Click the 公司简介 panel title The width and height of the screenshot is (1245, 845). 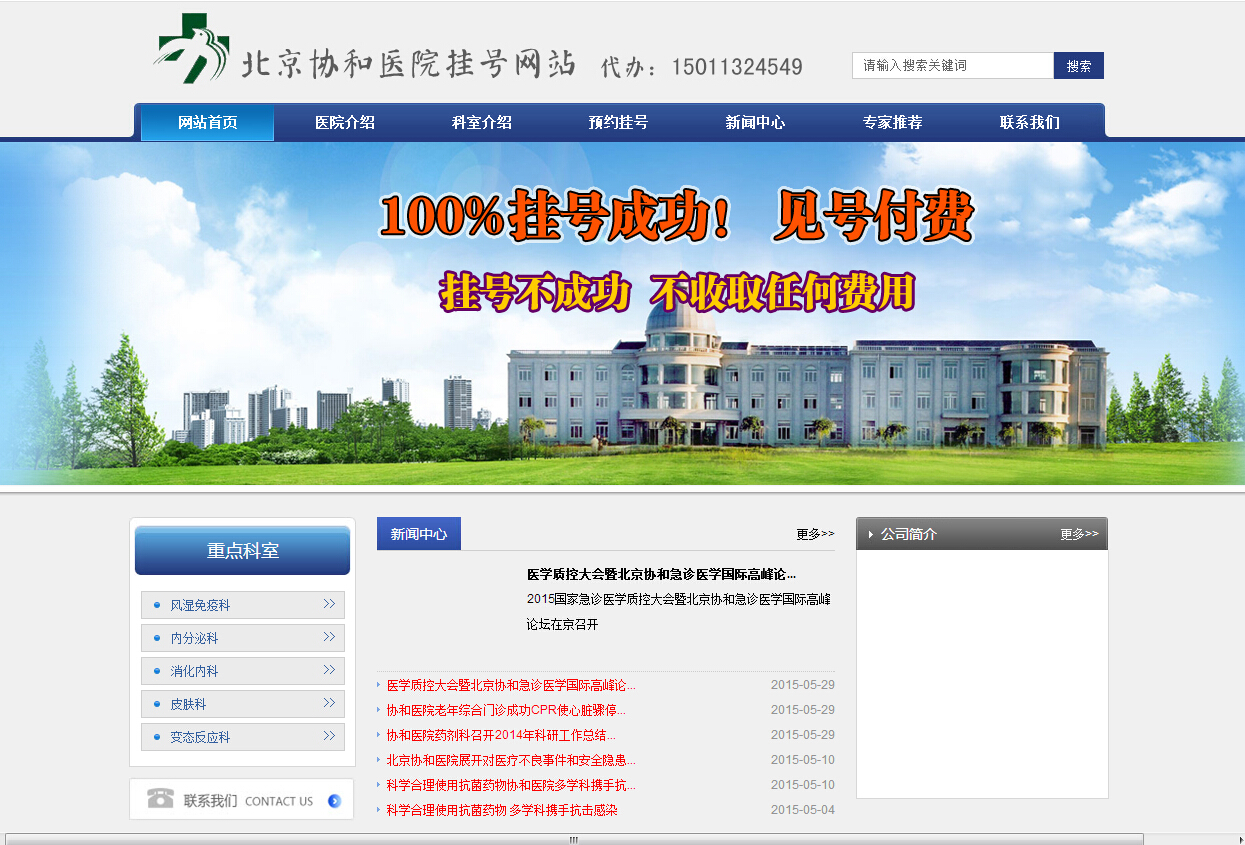[908, 534]
